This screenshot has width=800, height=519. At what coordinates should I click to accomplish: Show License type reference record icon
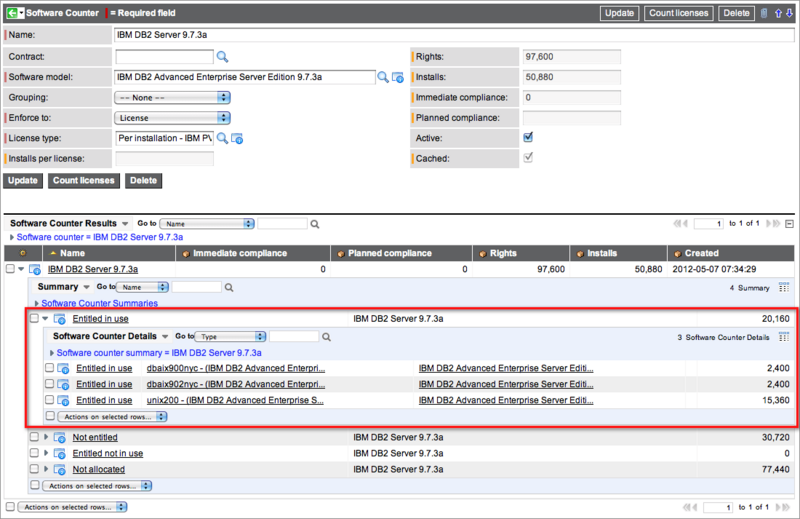[237, 138]
